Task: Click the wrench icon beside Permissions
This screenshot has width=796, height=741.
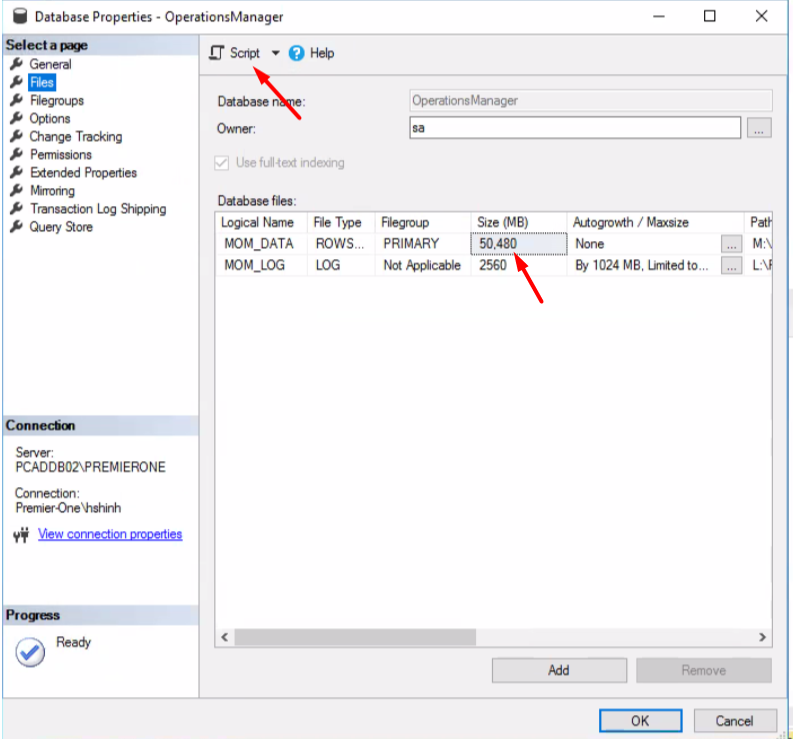Action: click(x=17, y=154)
